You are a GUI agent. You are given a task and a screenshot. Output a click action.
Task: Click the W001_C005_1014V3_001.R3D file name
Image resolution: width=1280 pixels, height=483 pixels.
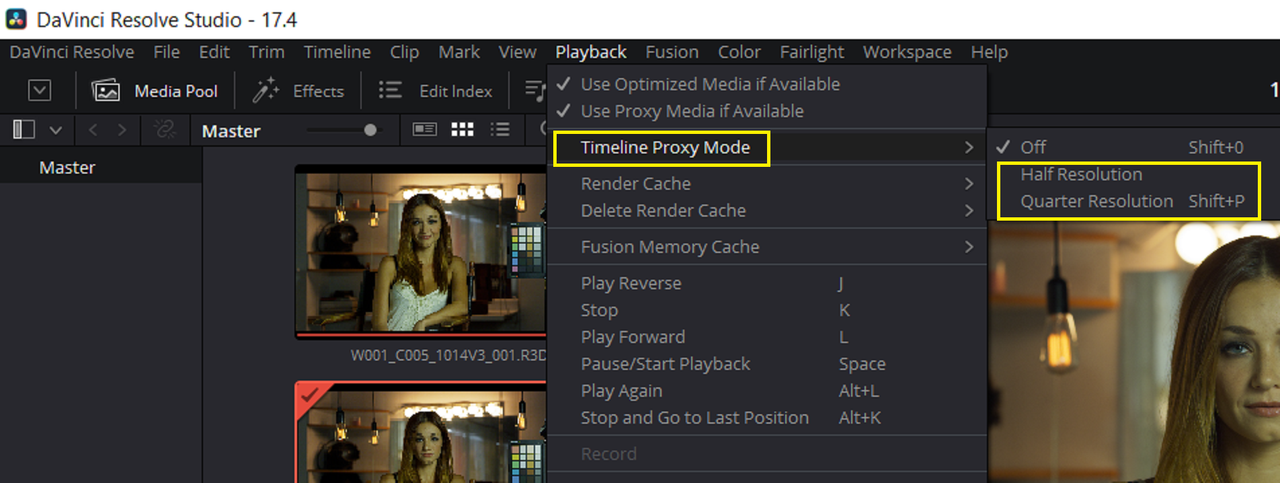pos(448,355)
